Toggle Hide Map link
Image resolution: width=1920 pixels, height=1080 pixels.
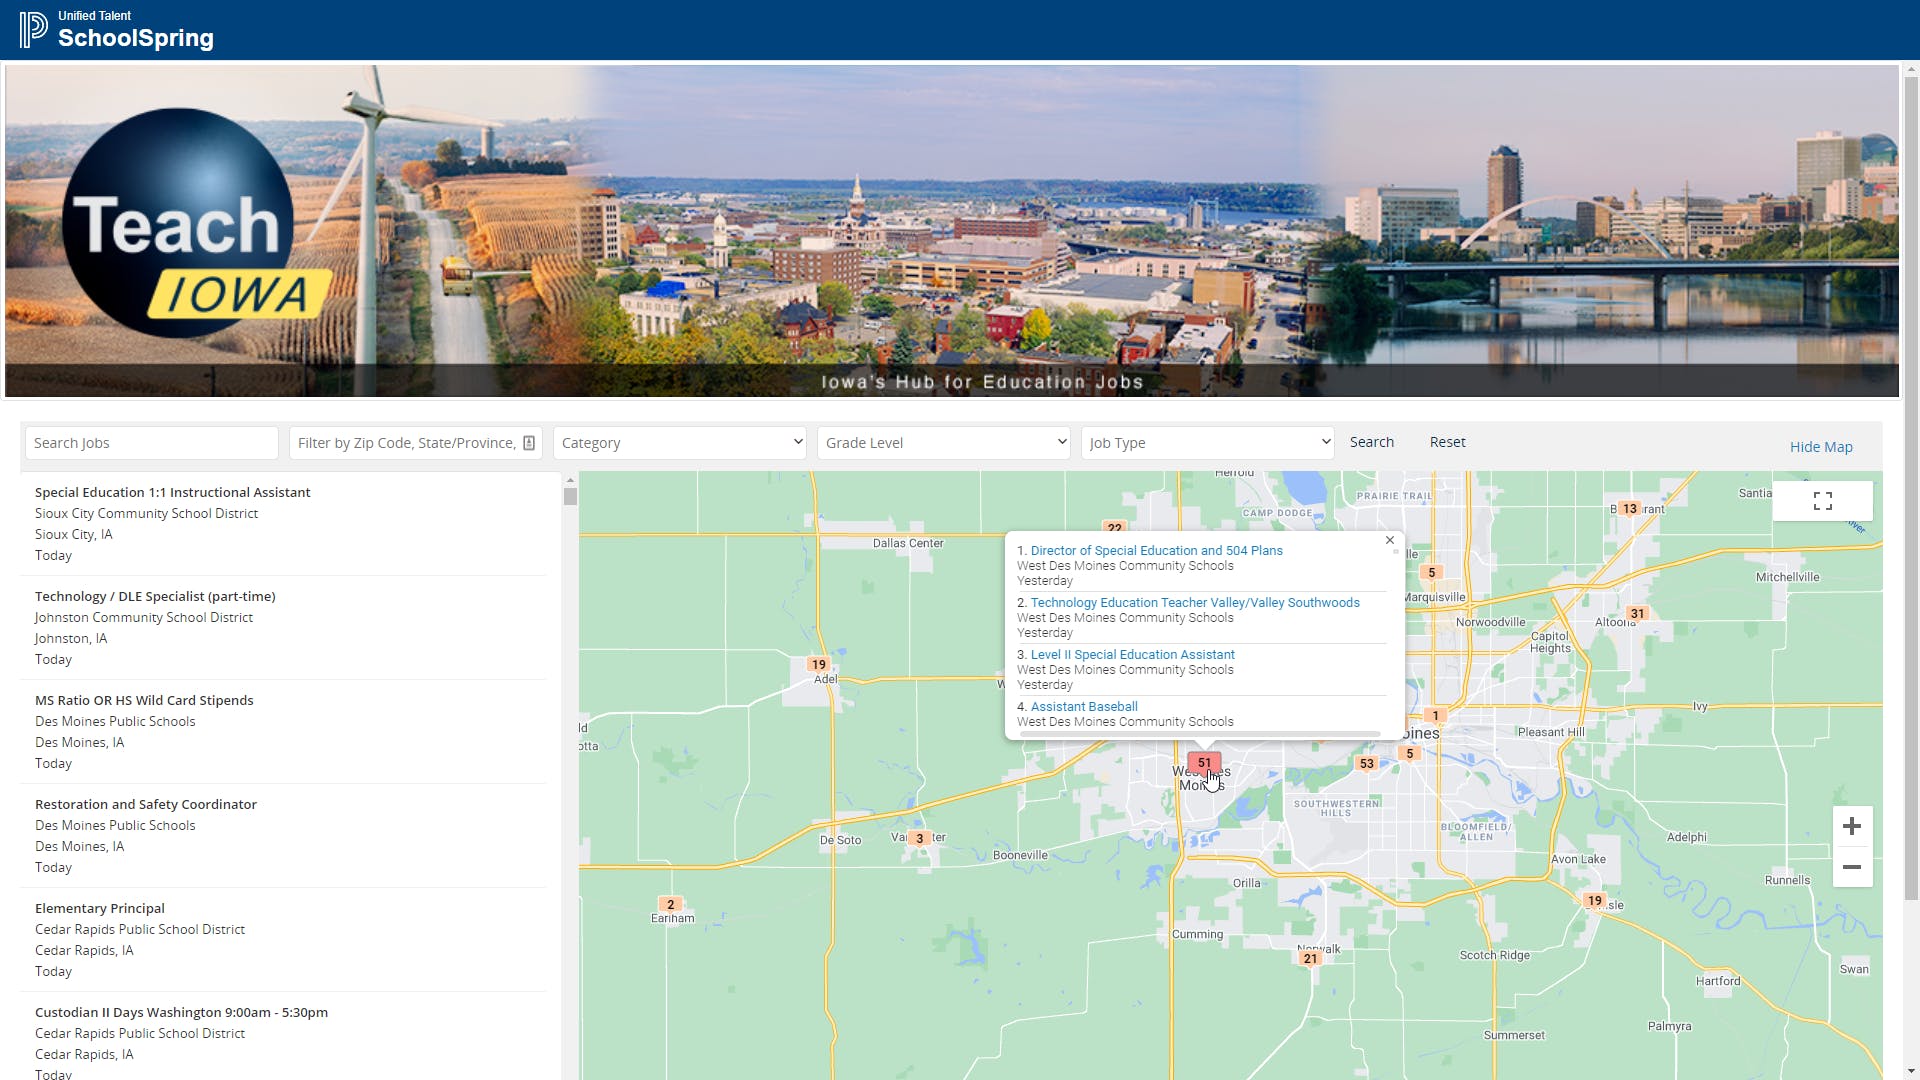(x=1820, y=447)
